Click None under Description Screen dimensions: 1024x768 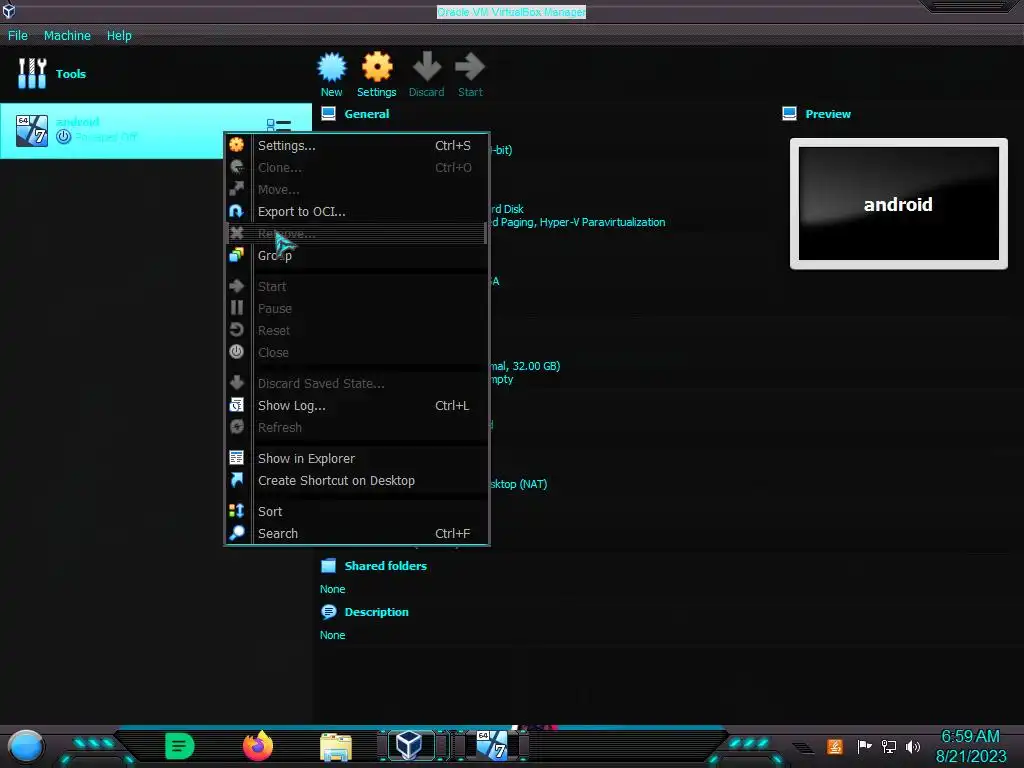point(332,635)
